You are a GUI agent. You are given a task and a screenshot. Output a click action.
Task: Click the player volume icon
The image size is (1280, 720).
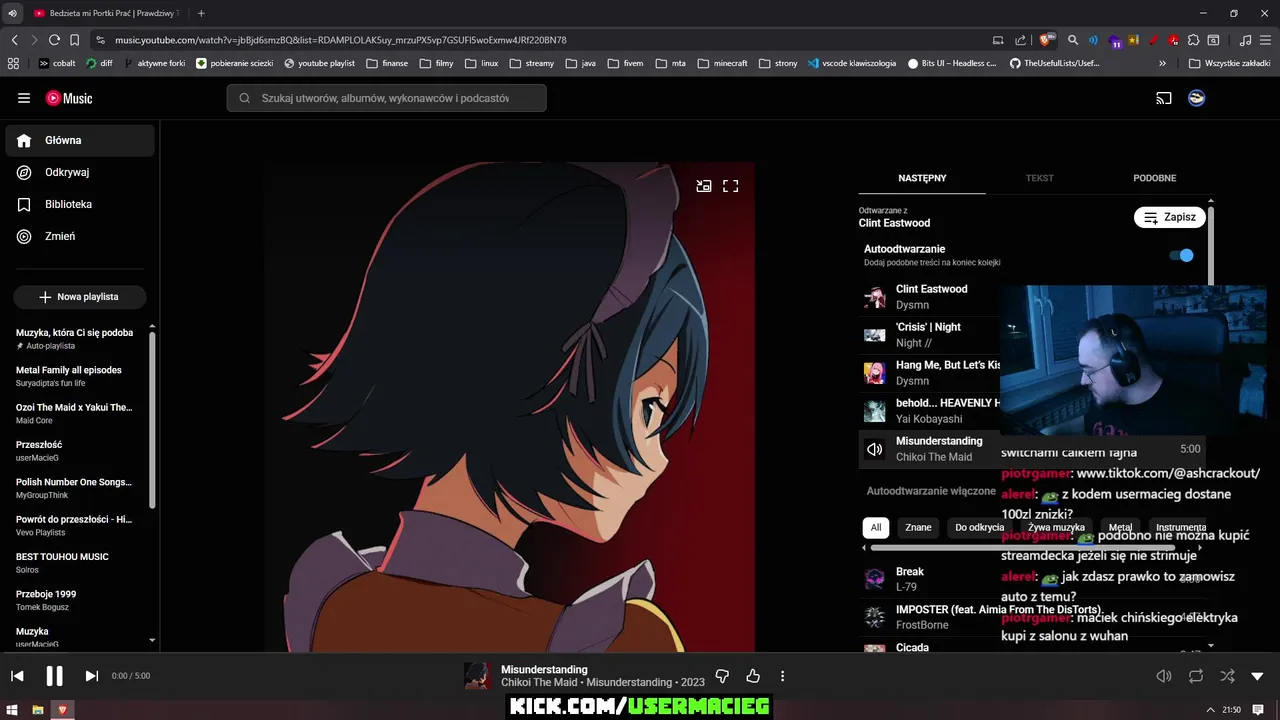(1164, 676)
